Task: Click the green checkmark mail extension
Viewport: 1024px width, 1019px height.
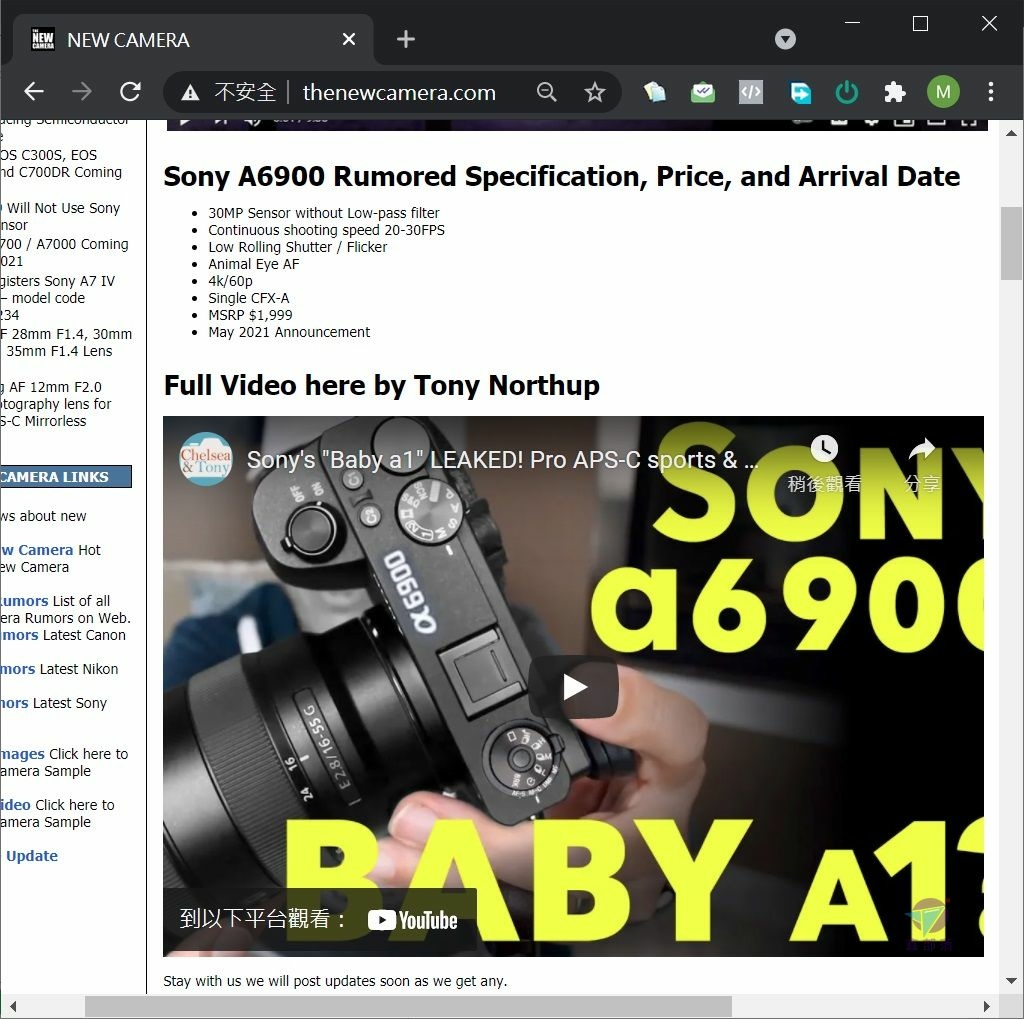Action: (x=703, y=92)
